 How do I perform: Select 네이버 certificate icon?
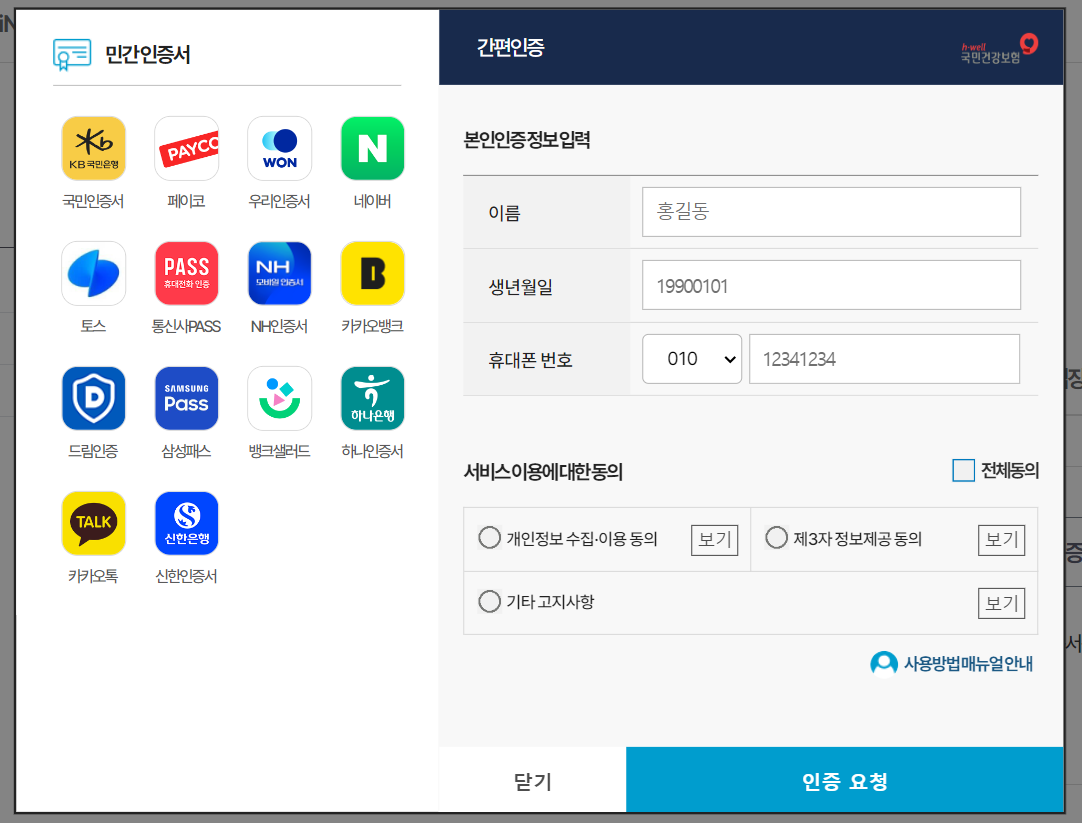tap(372, 147)
